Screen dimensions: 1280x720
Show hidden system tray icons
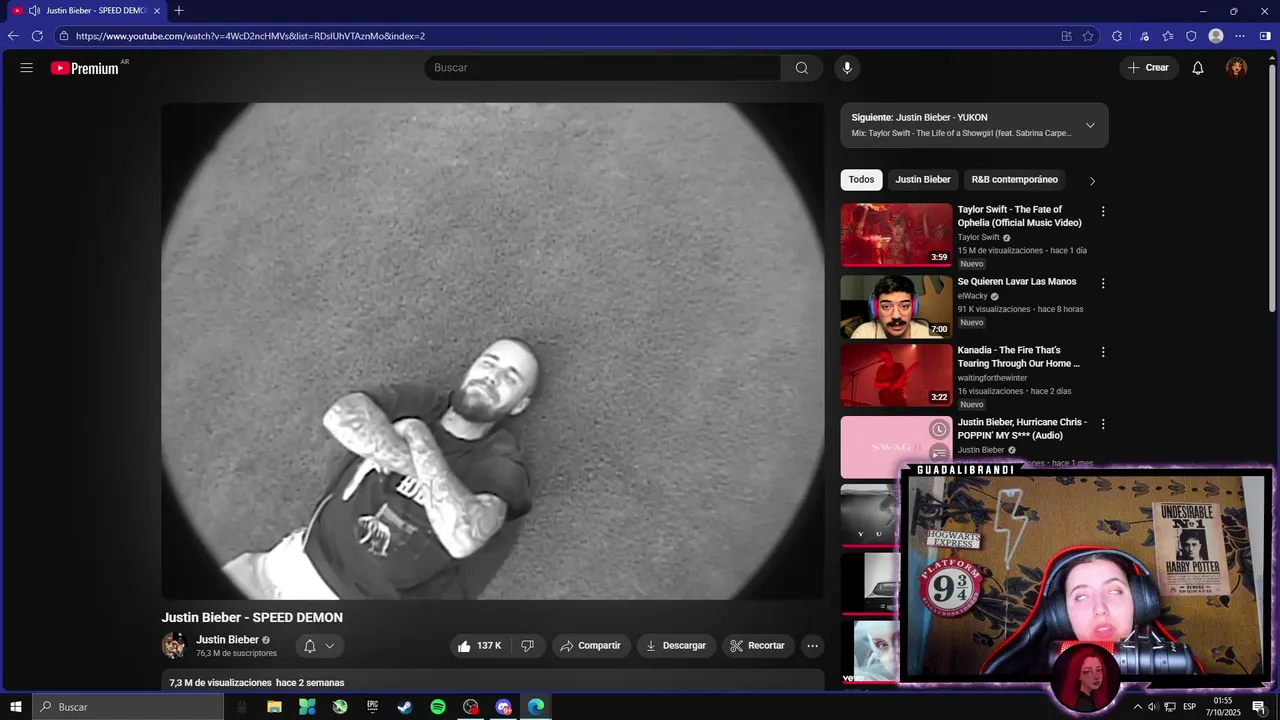click(1137, 707)
